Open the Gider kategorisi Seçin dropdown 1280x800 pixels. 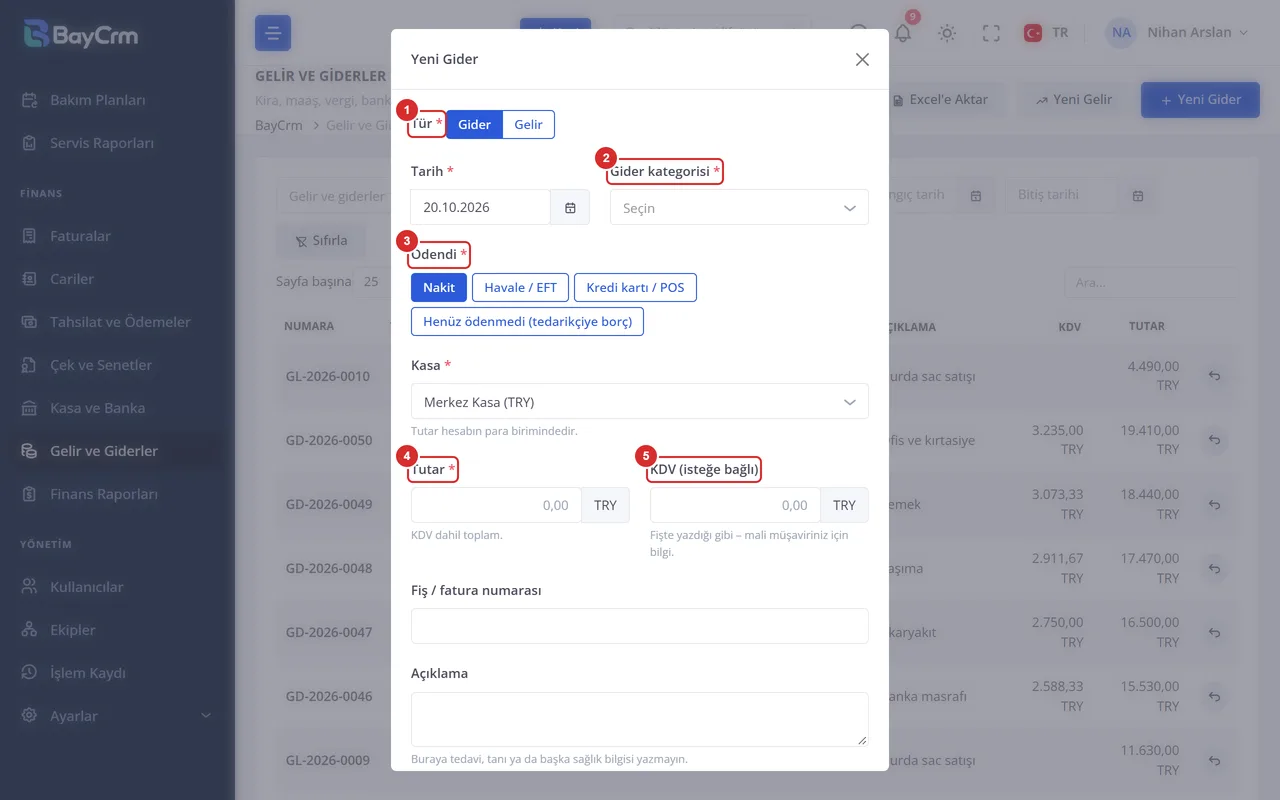point(739,207)
